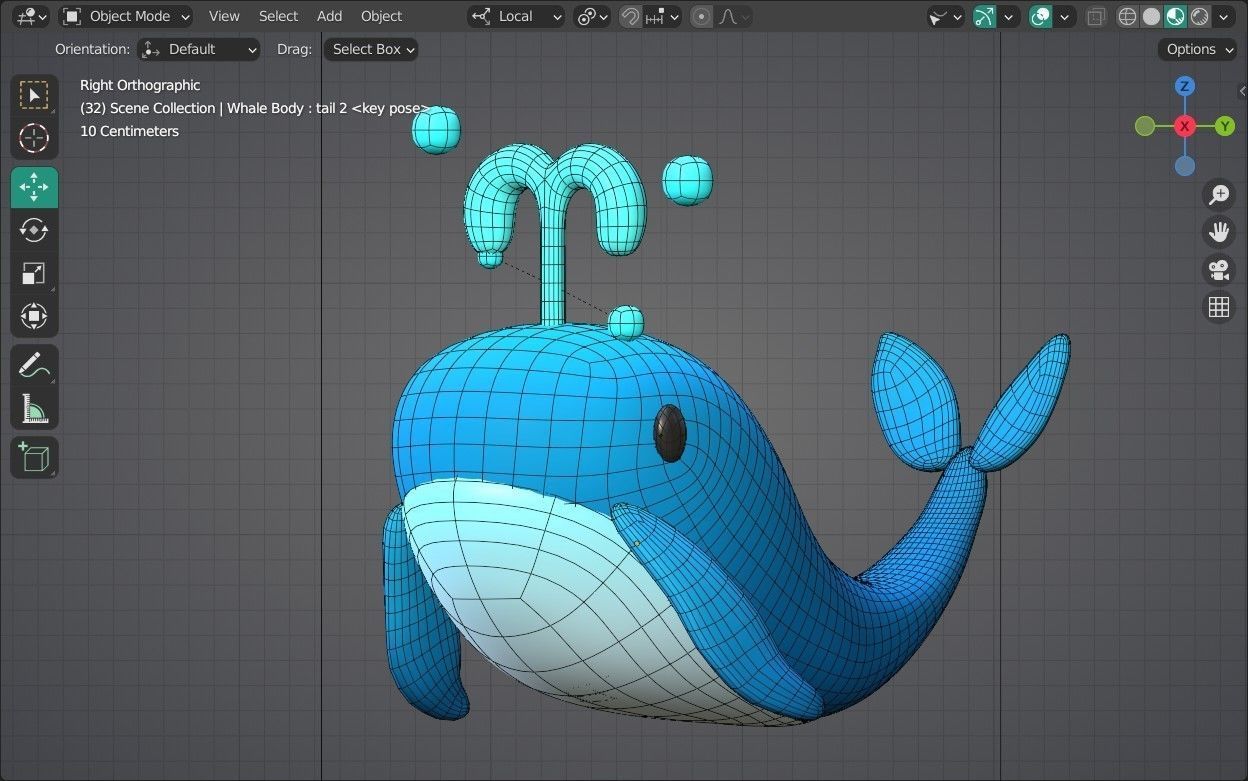Click the negative Y axis gizmo circle

pyautogui.click(x=1145, y=126)
